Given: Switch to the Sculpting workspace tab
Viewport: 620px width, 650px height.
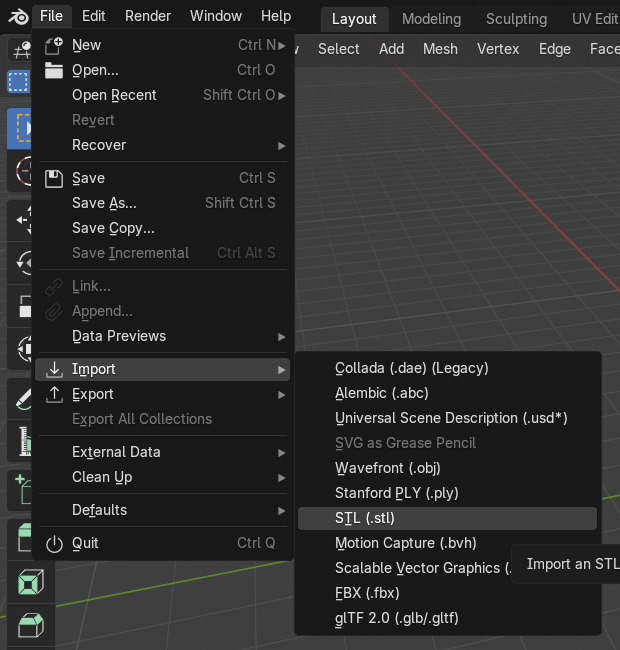Looking at the screenshot, I should coord(516,19).
